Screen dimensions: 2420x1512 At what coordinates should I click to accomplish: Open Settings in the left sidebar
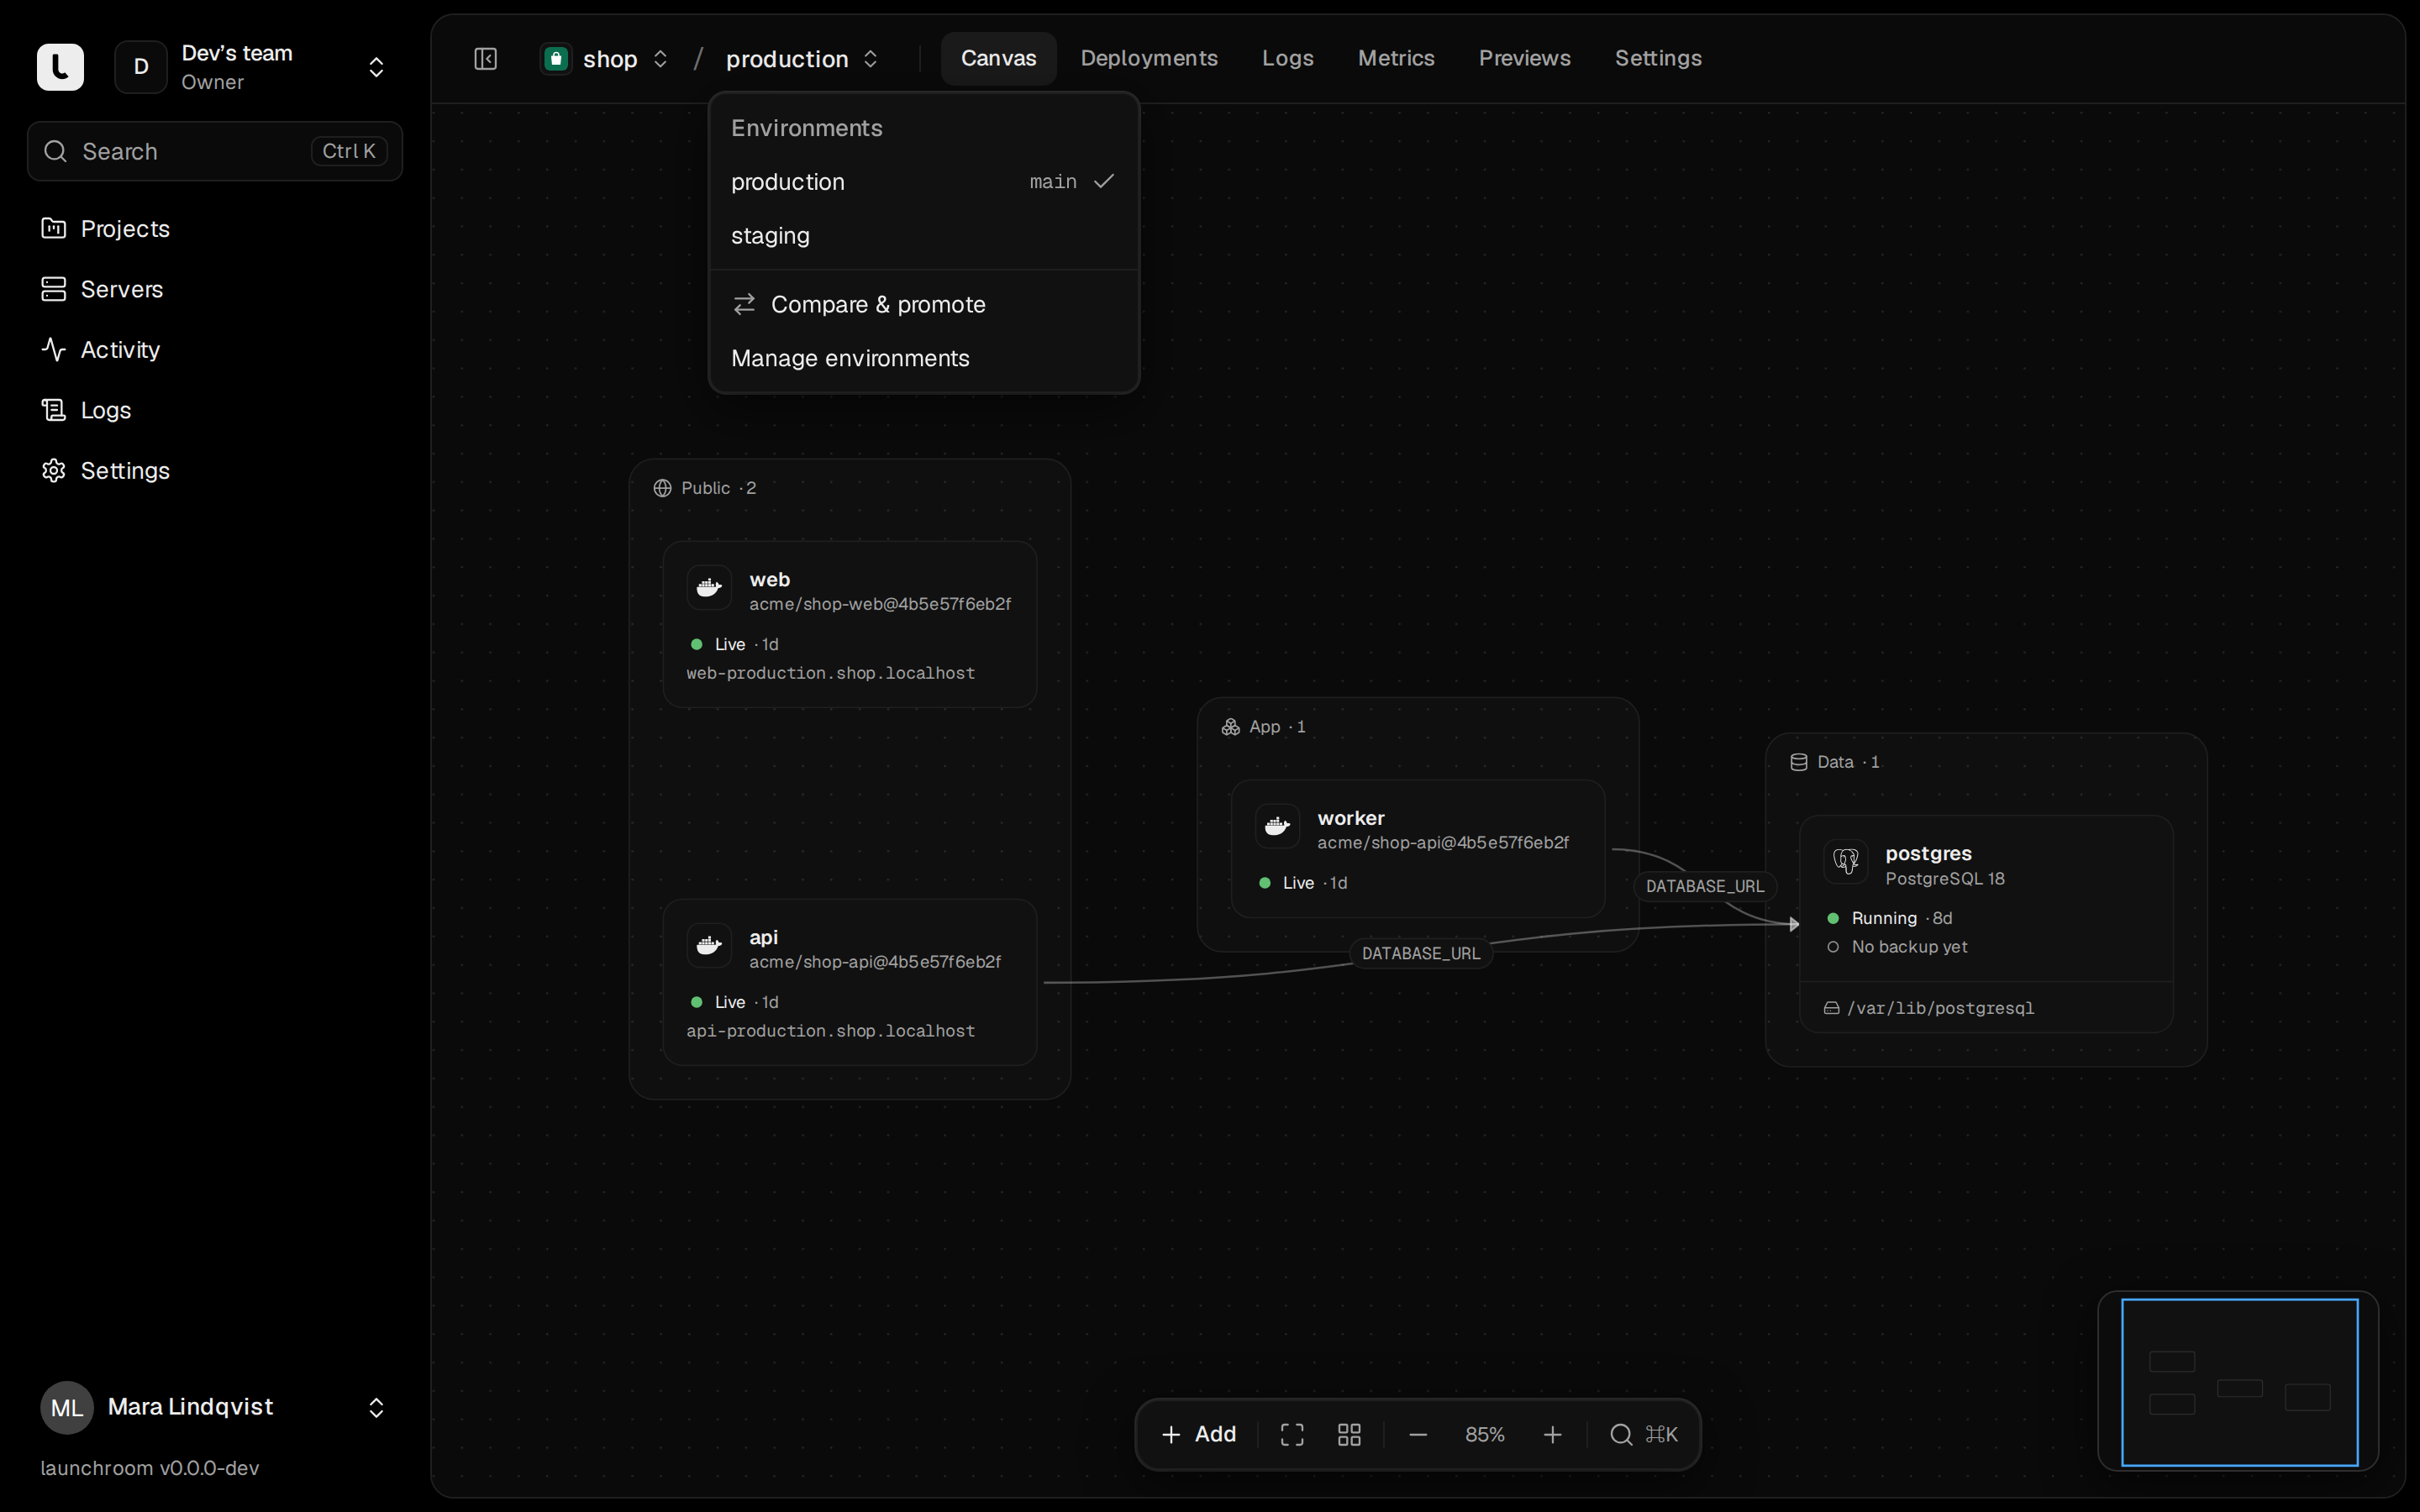point(214,471)
